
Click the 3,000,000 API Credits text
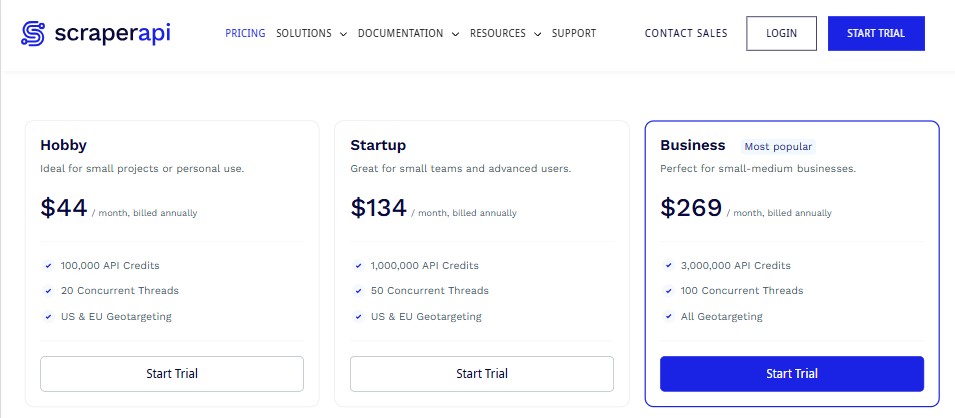click(736, 266)
